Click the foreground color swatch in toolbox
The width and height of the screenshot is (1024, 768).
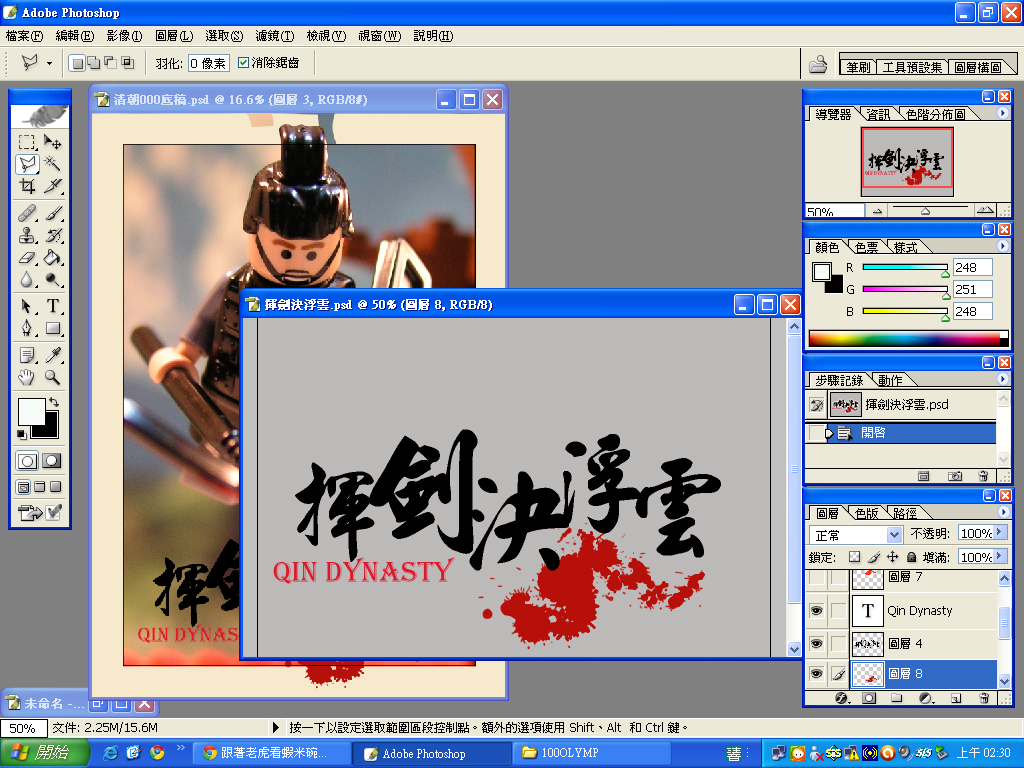(31, 411)
